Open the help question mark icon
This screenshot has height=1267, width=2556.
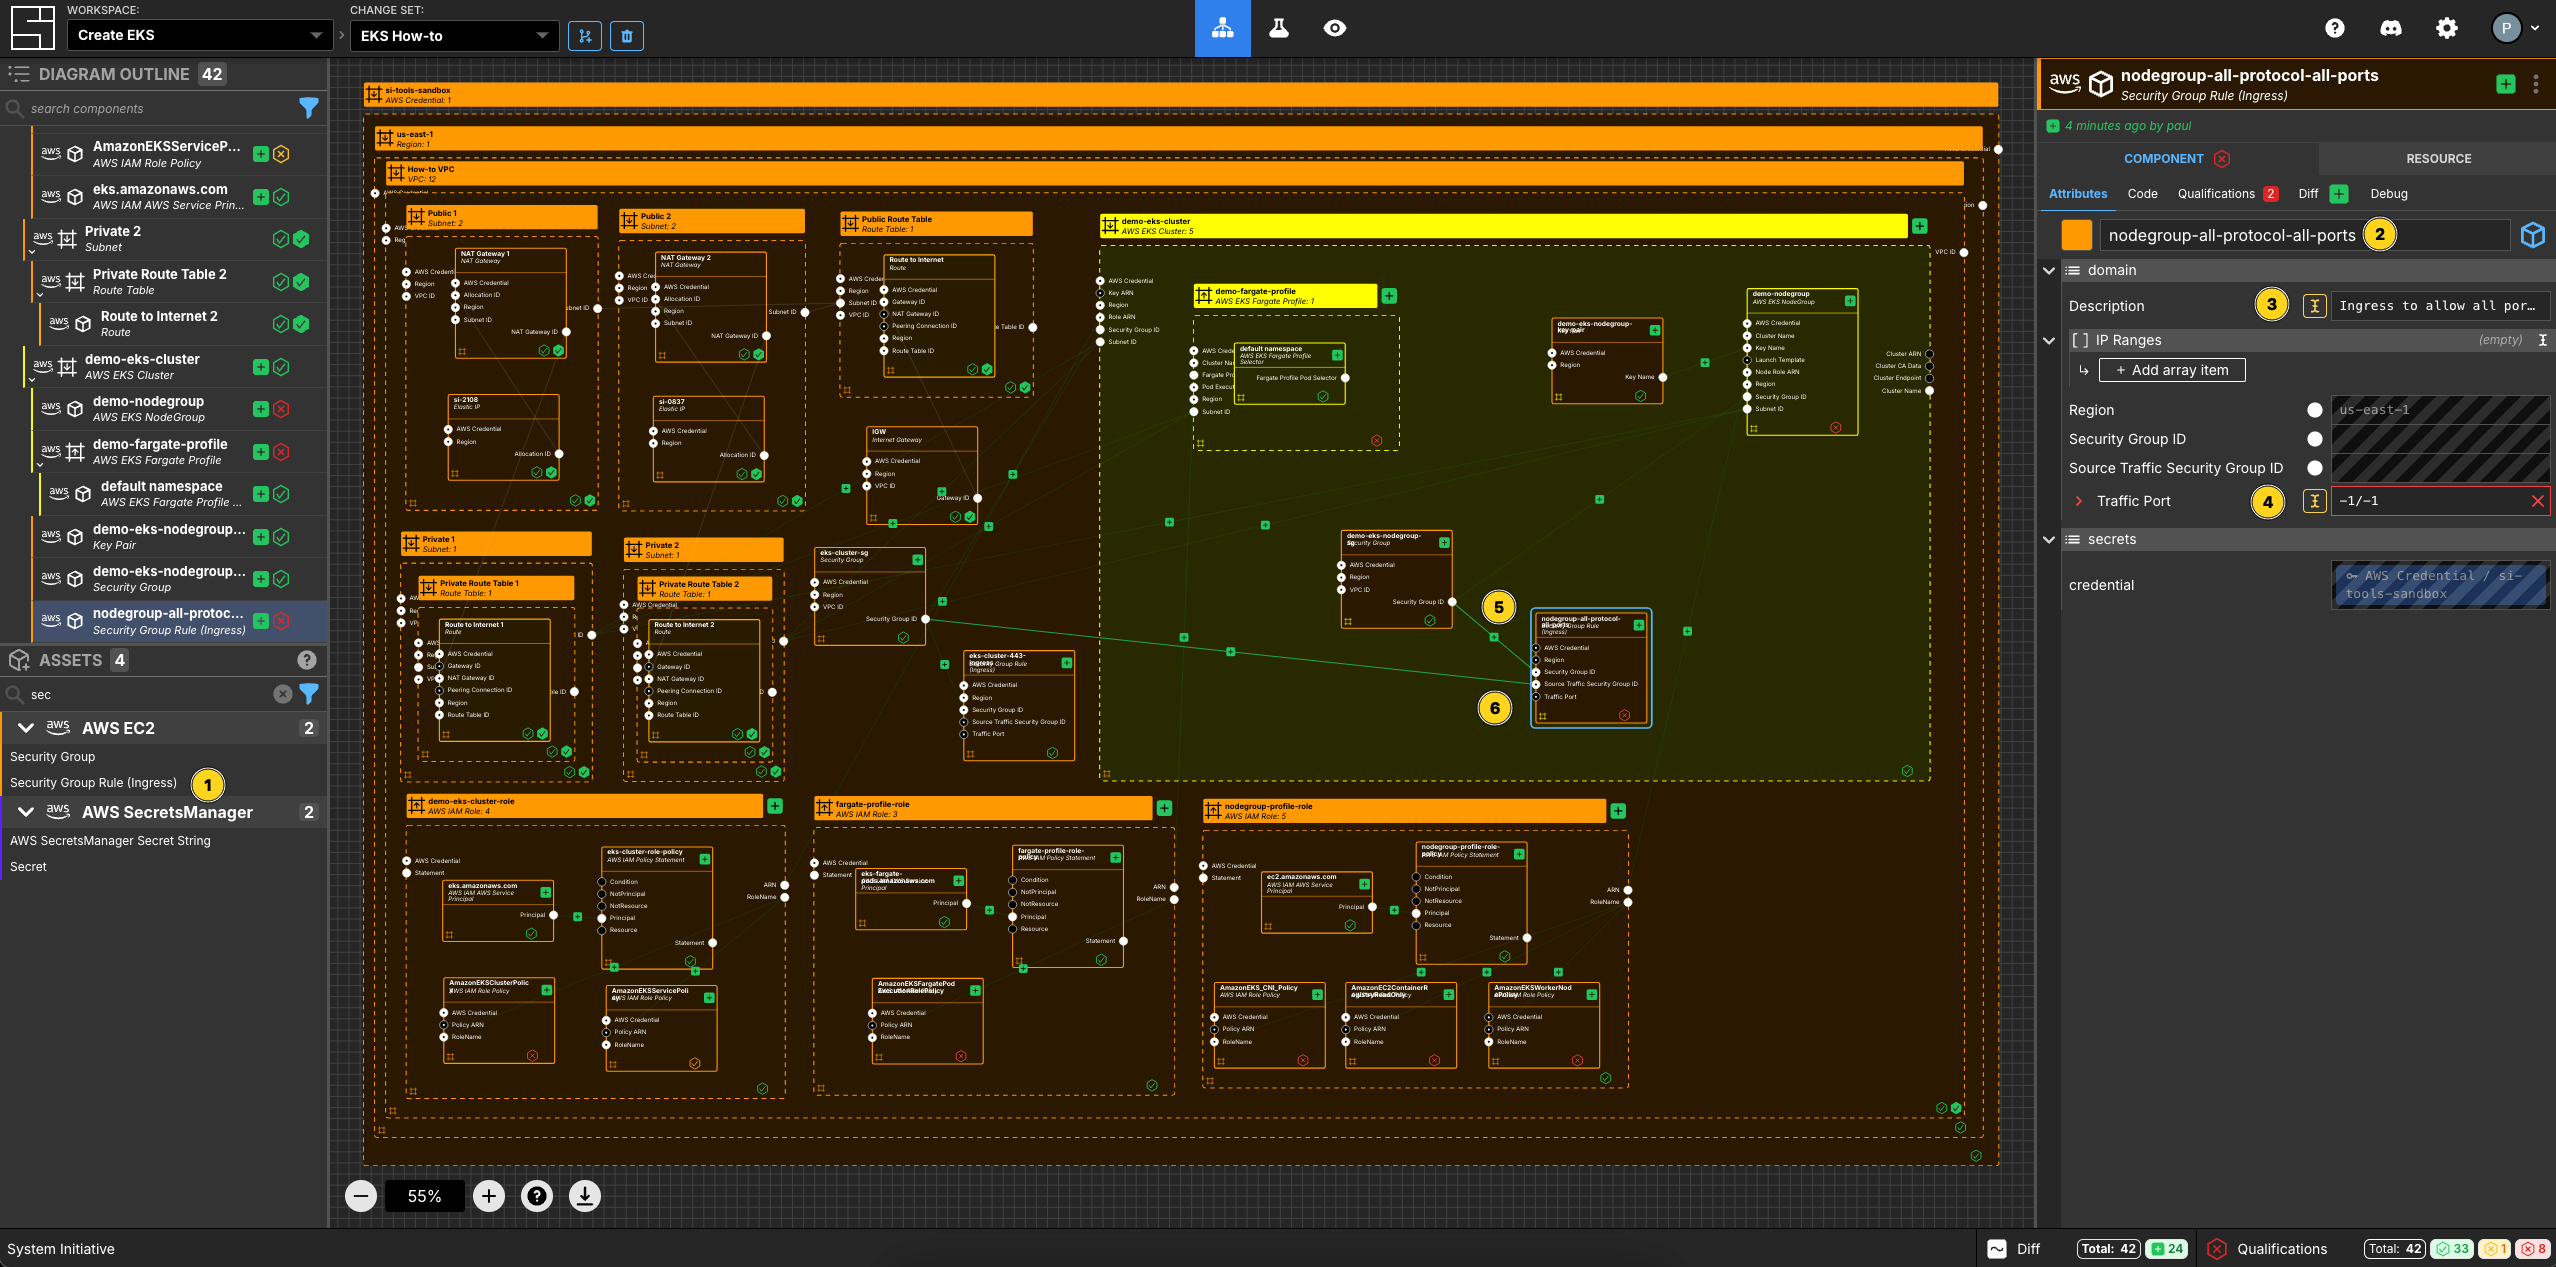point(2335,28)
